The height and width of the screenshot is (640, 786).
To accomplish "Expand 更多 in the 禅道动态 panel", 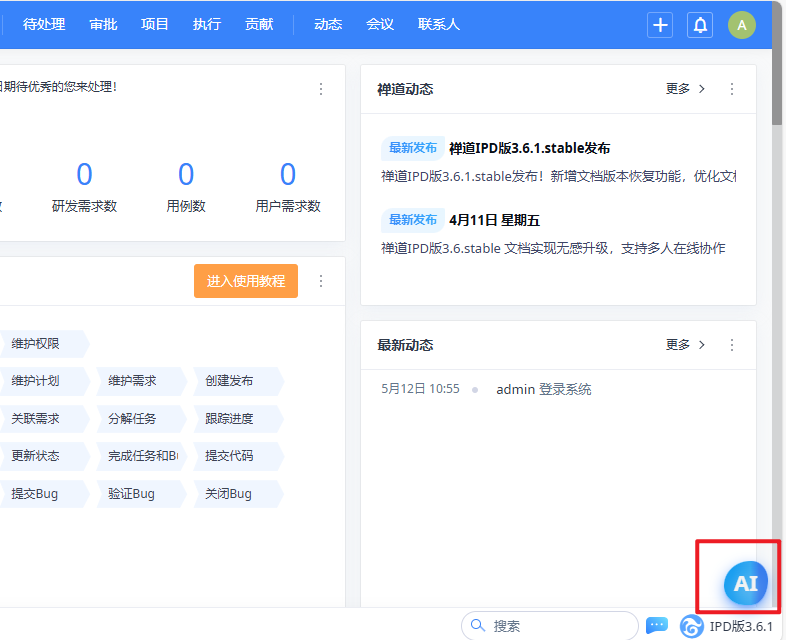I will [x=685, y=89].
